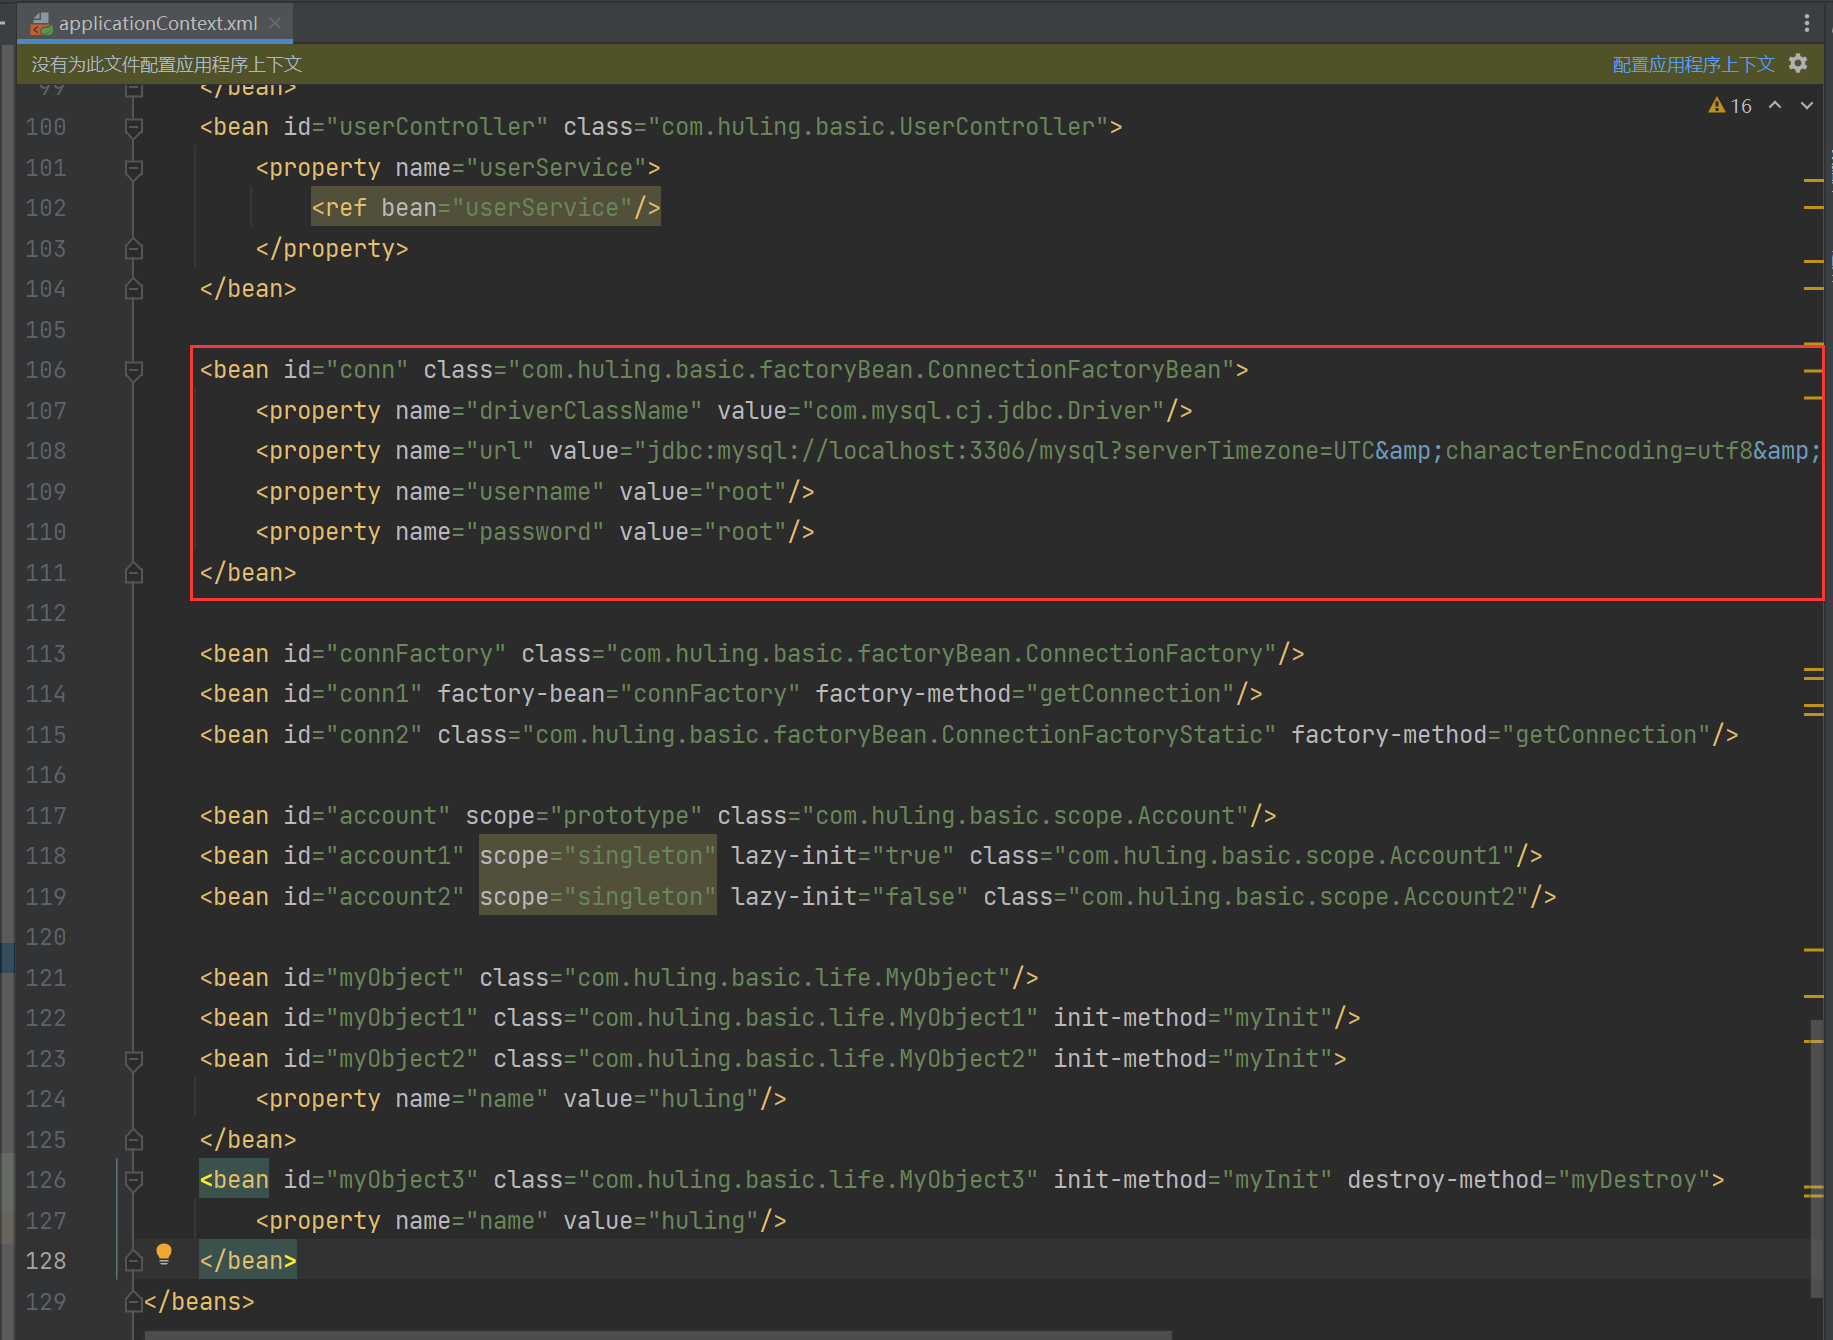1833x1340 pixels.
Task: Click the myObject bean class on line 121
Action: 787,978
